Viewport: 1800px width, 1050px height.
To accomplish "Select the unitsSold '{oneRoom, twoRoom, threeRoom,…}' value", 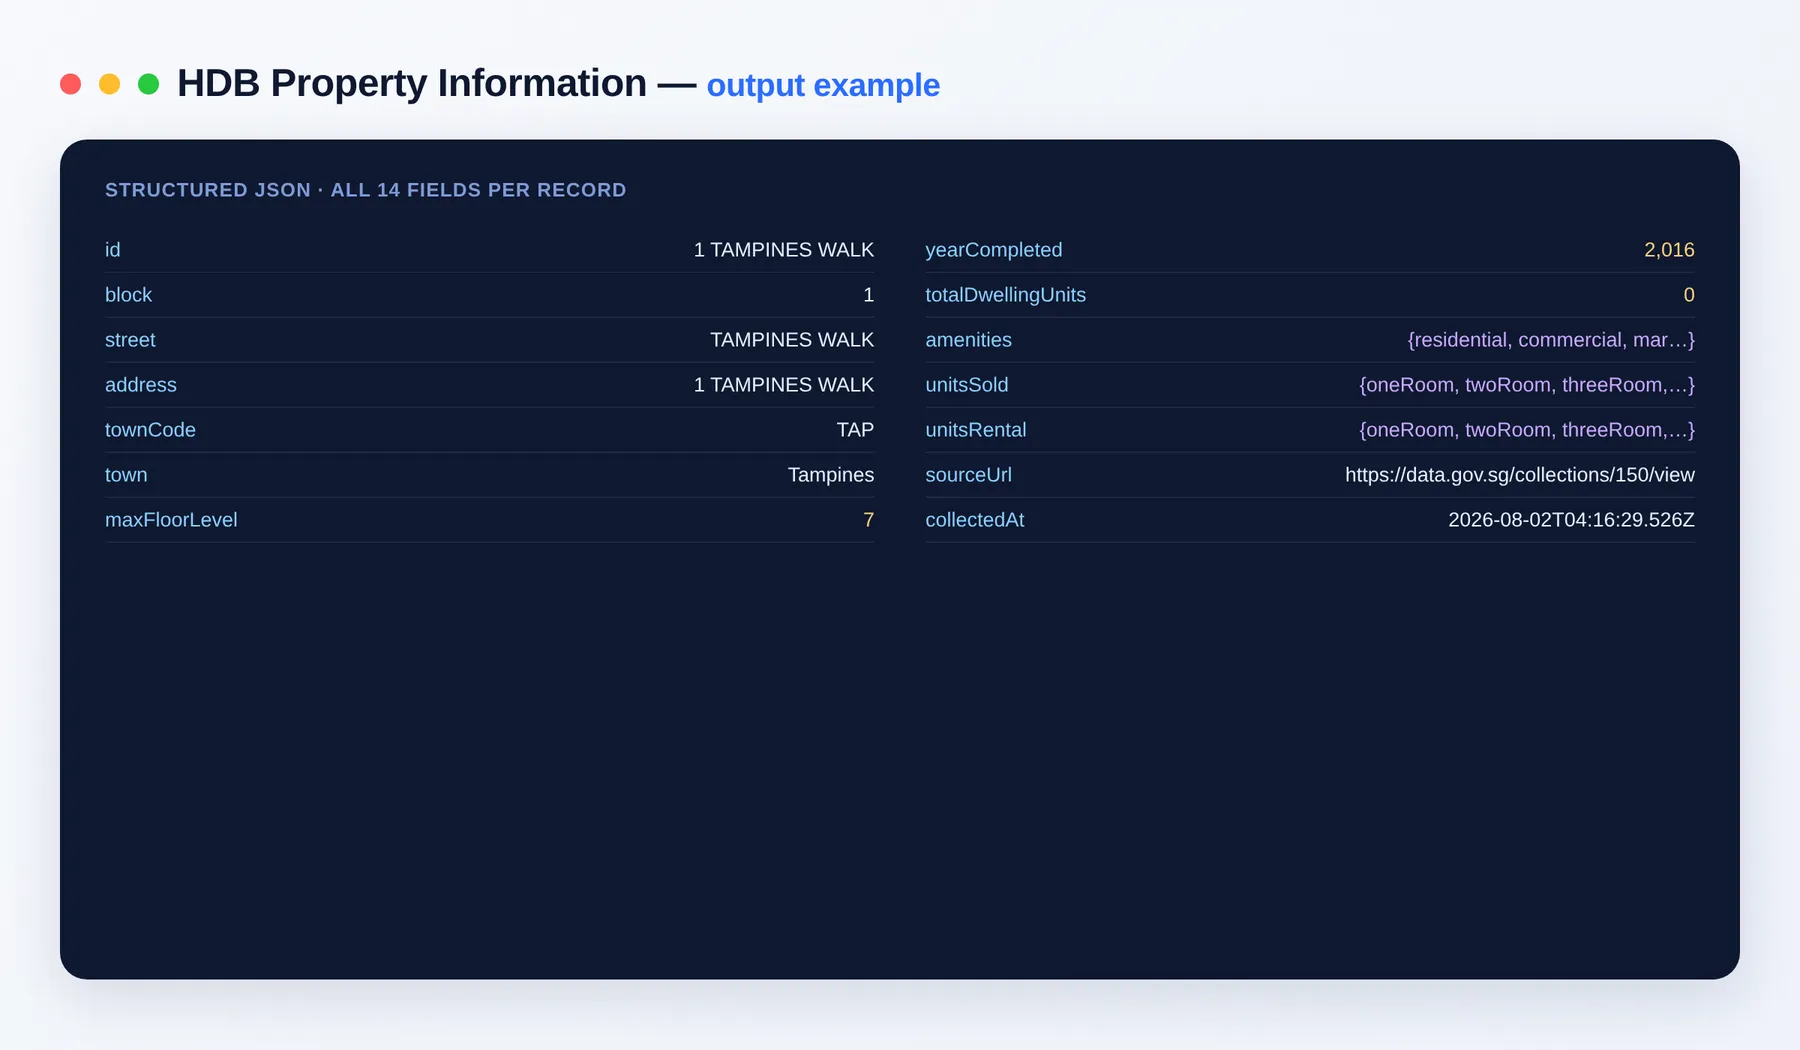I will [1527, 385].
